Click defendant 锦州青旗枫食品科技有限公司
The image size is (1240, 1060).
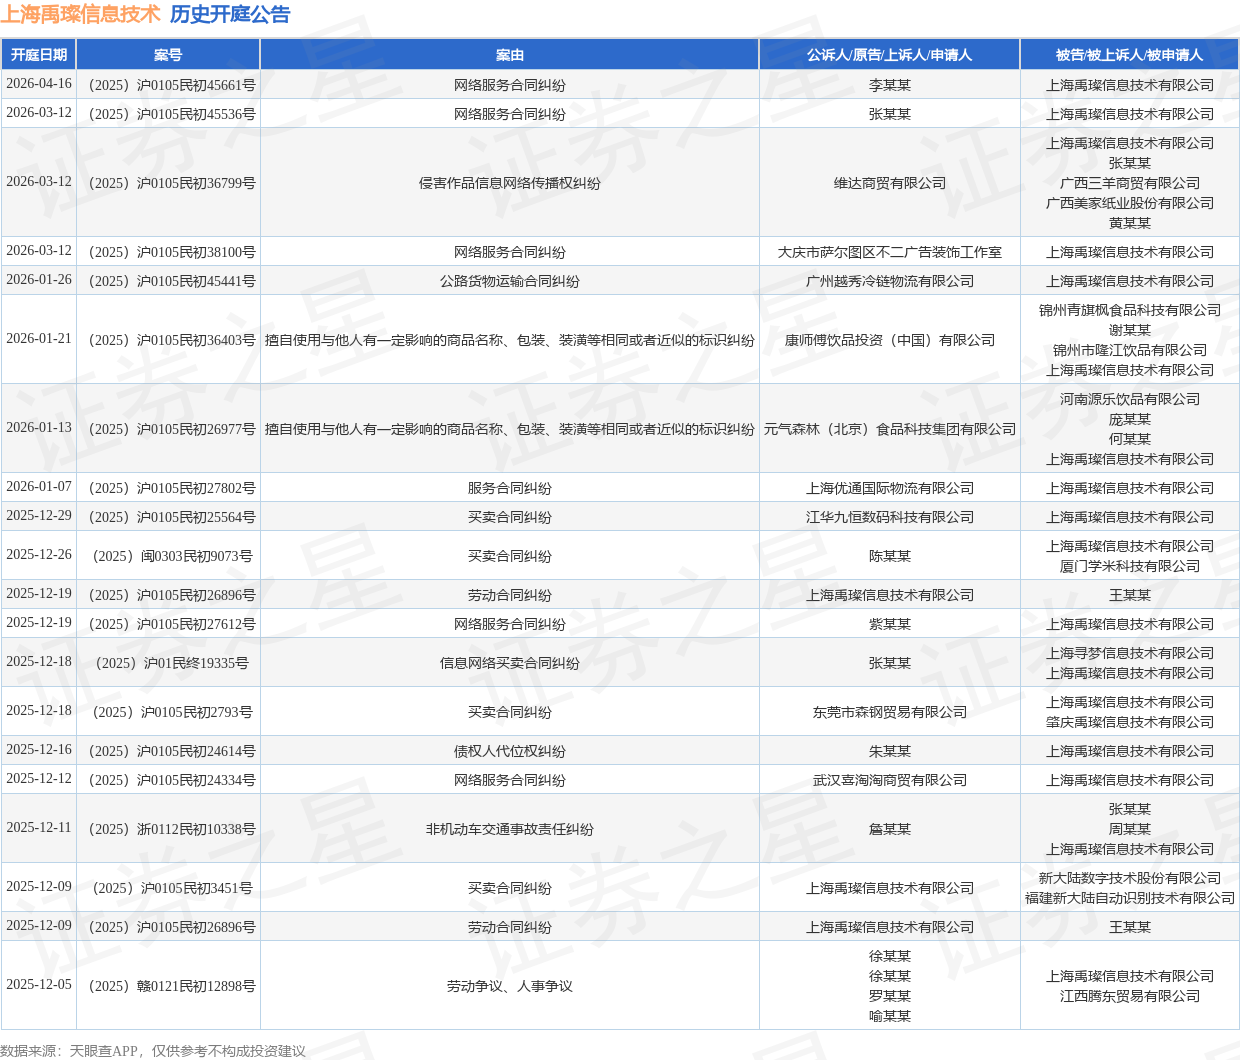coord(1130,311)
